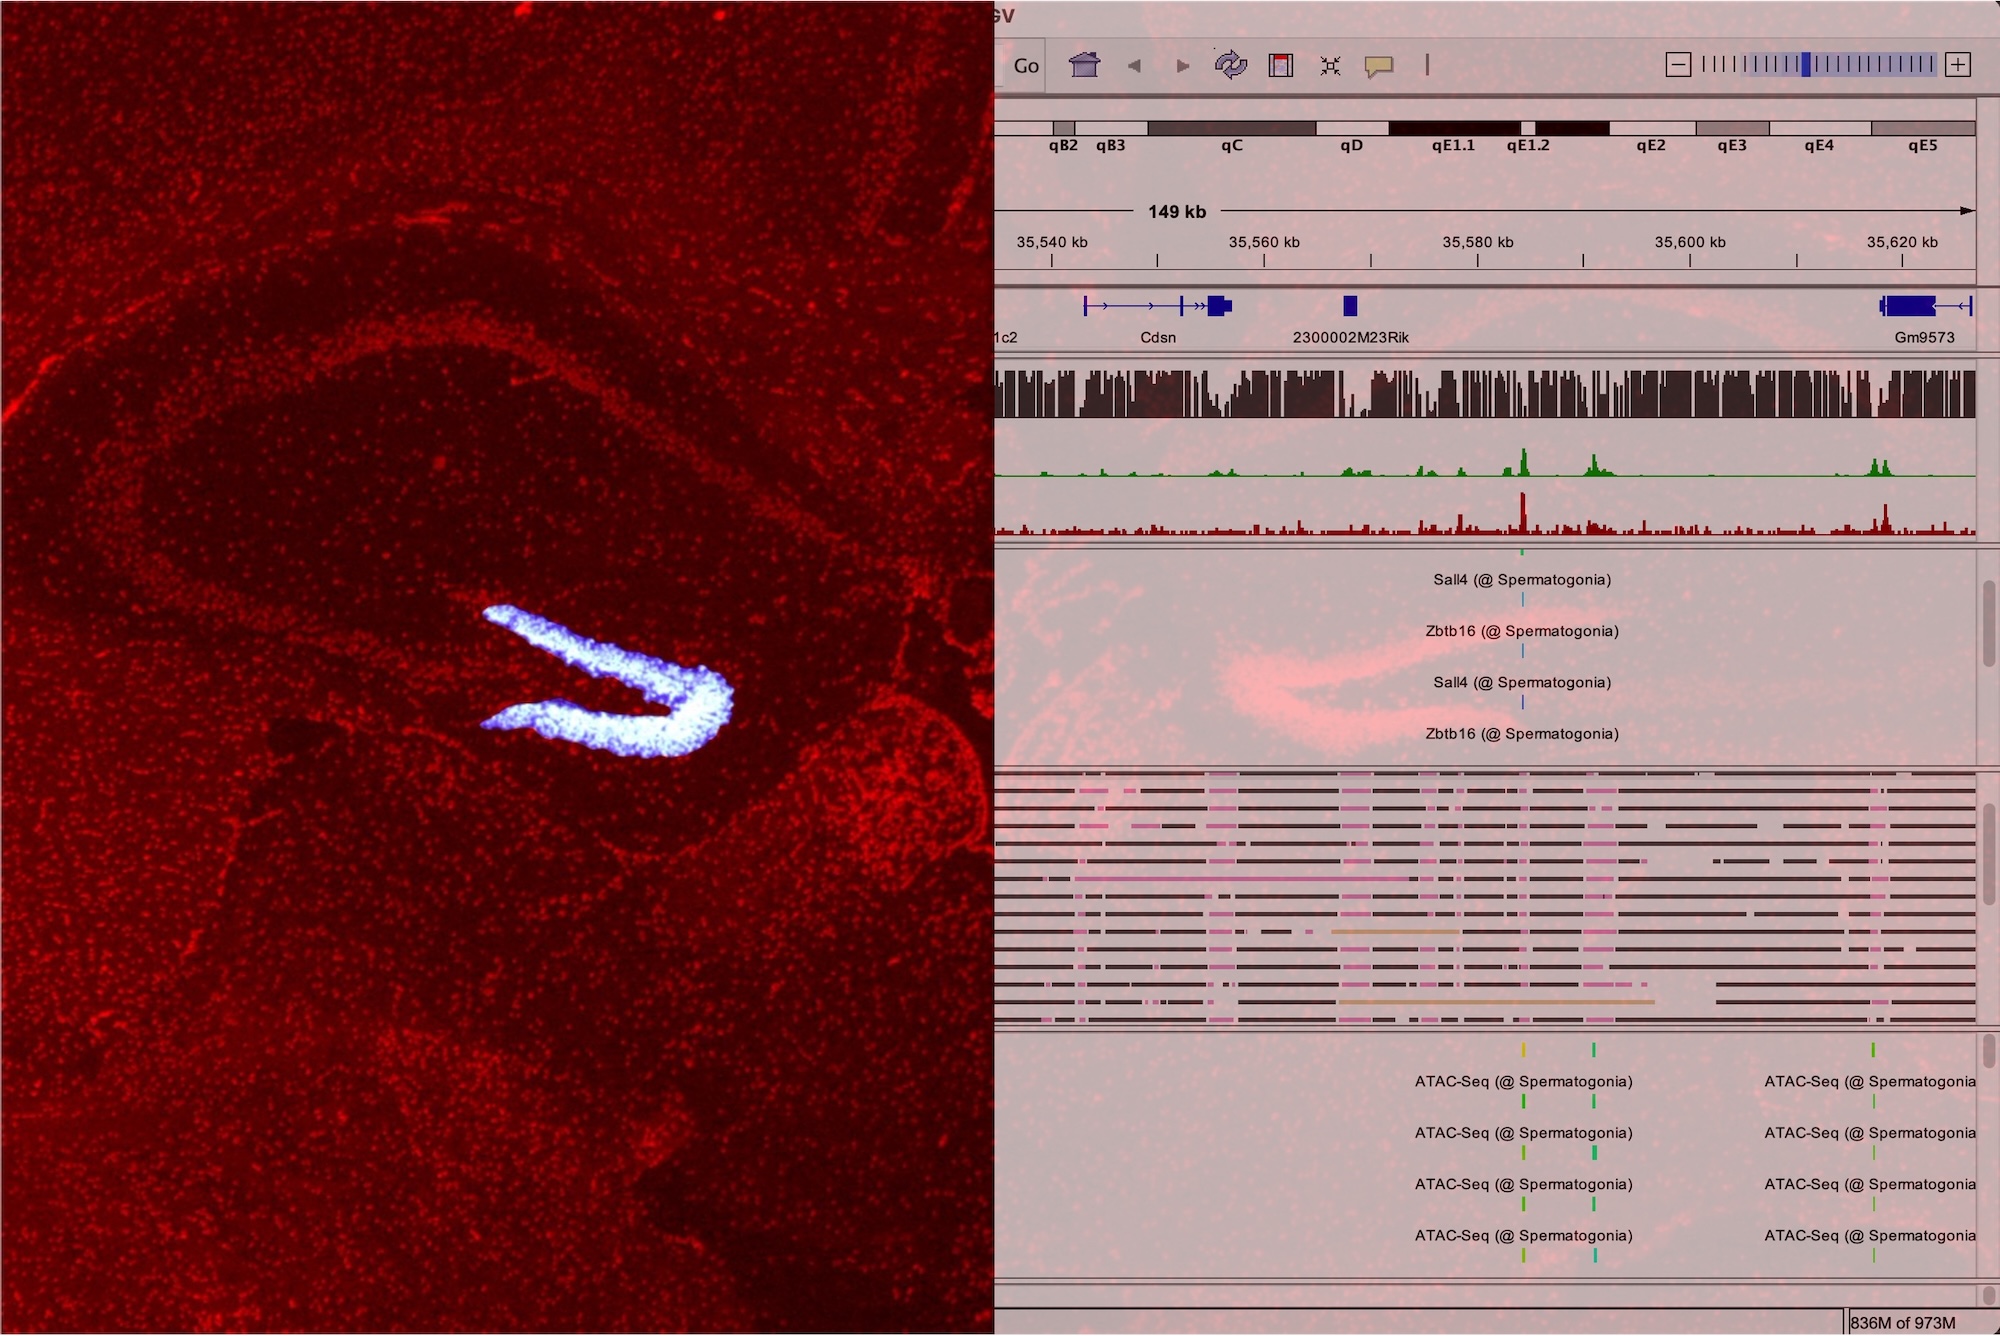
Task: Click the Sall4 track panel scrollbar
Action: click(1988, 624)
